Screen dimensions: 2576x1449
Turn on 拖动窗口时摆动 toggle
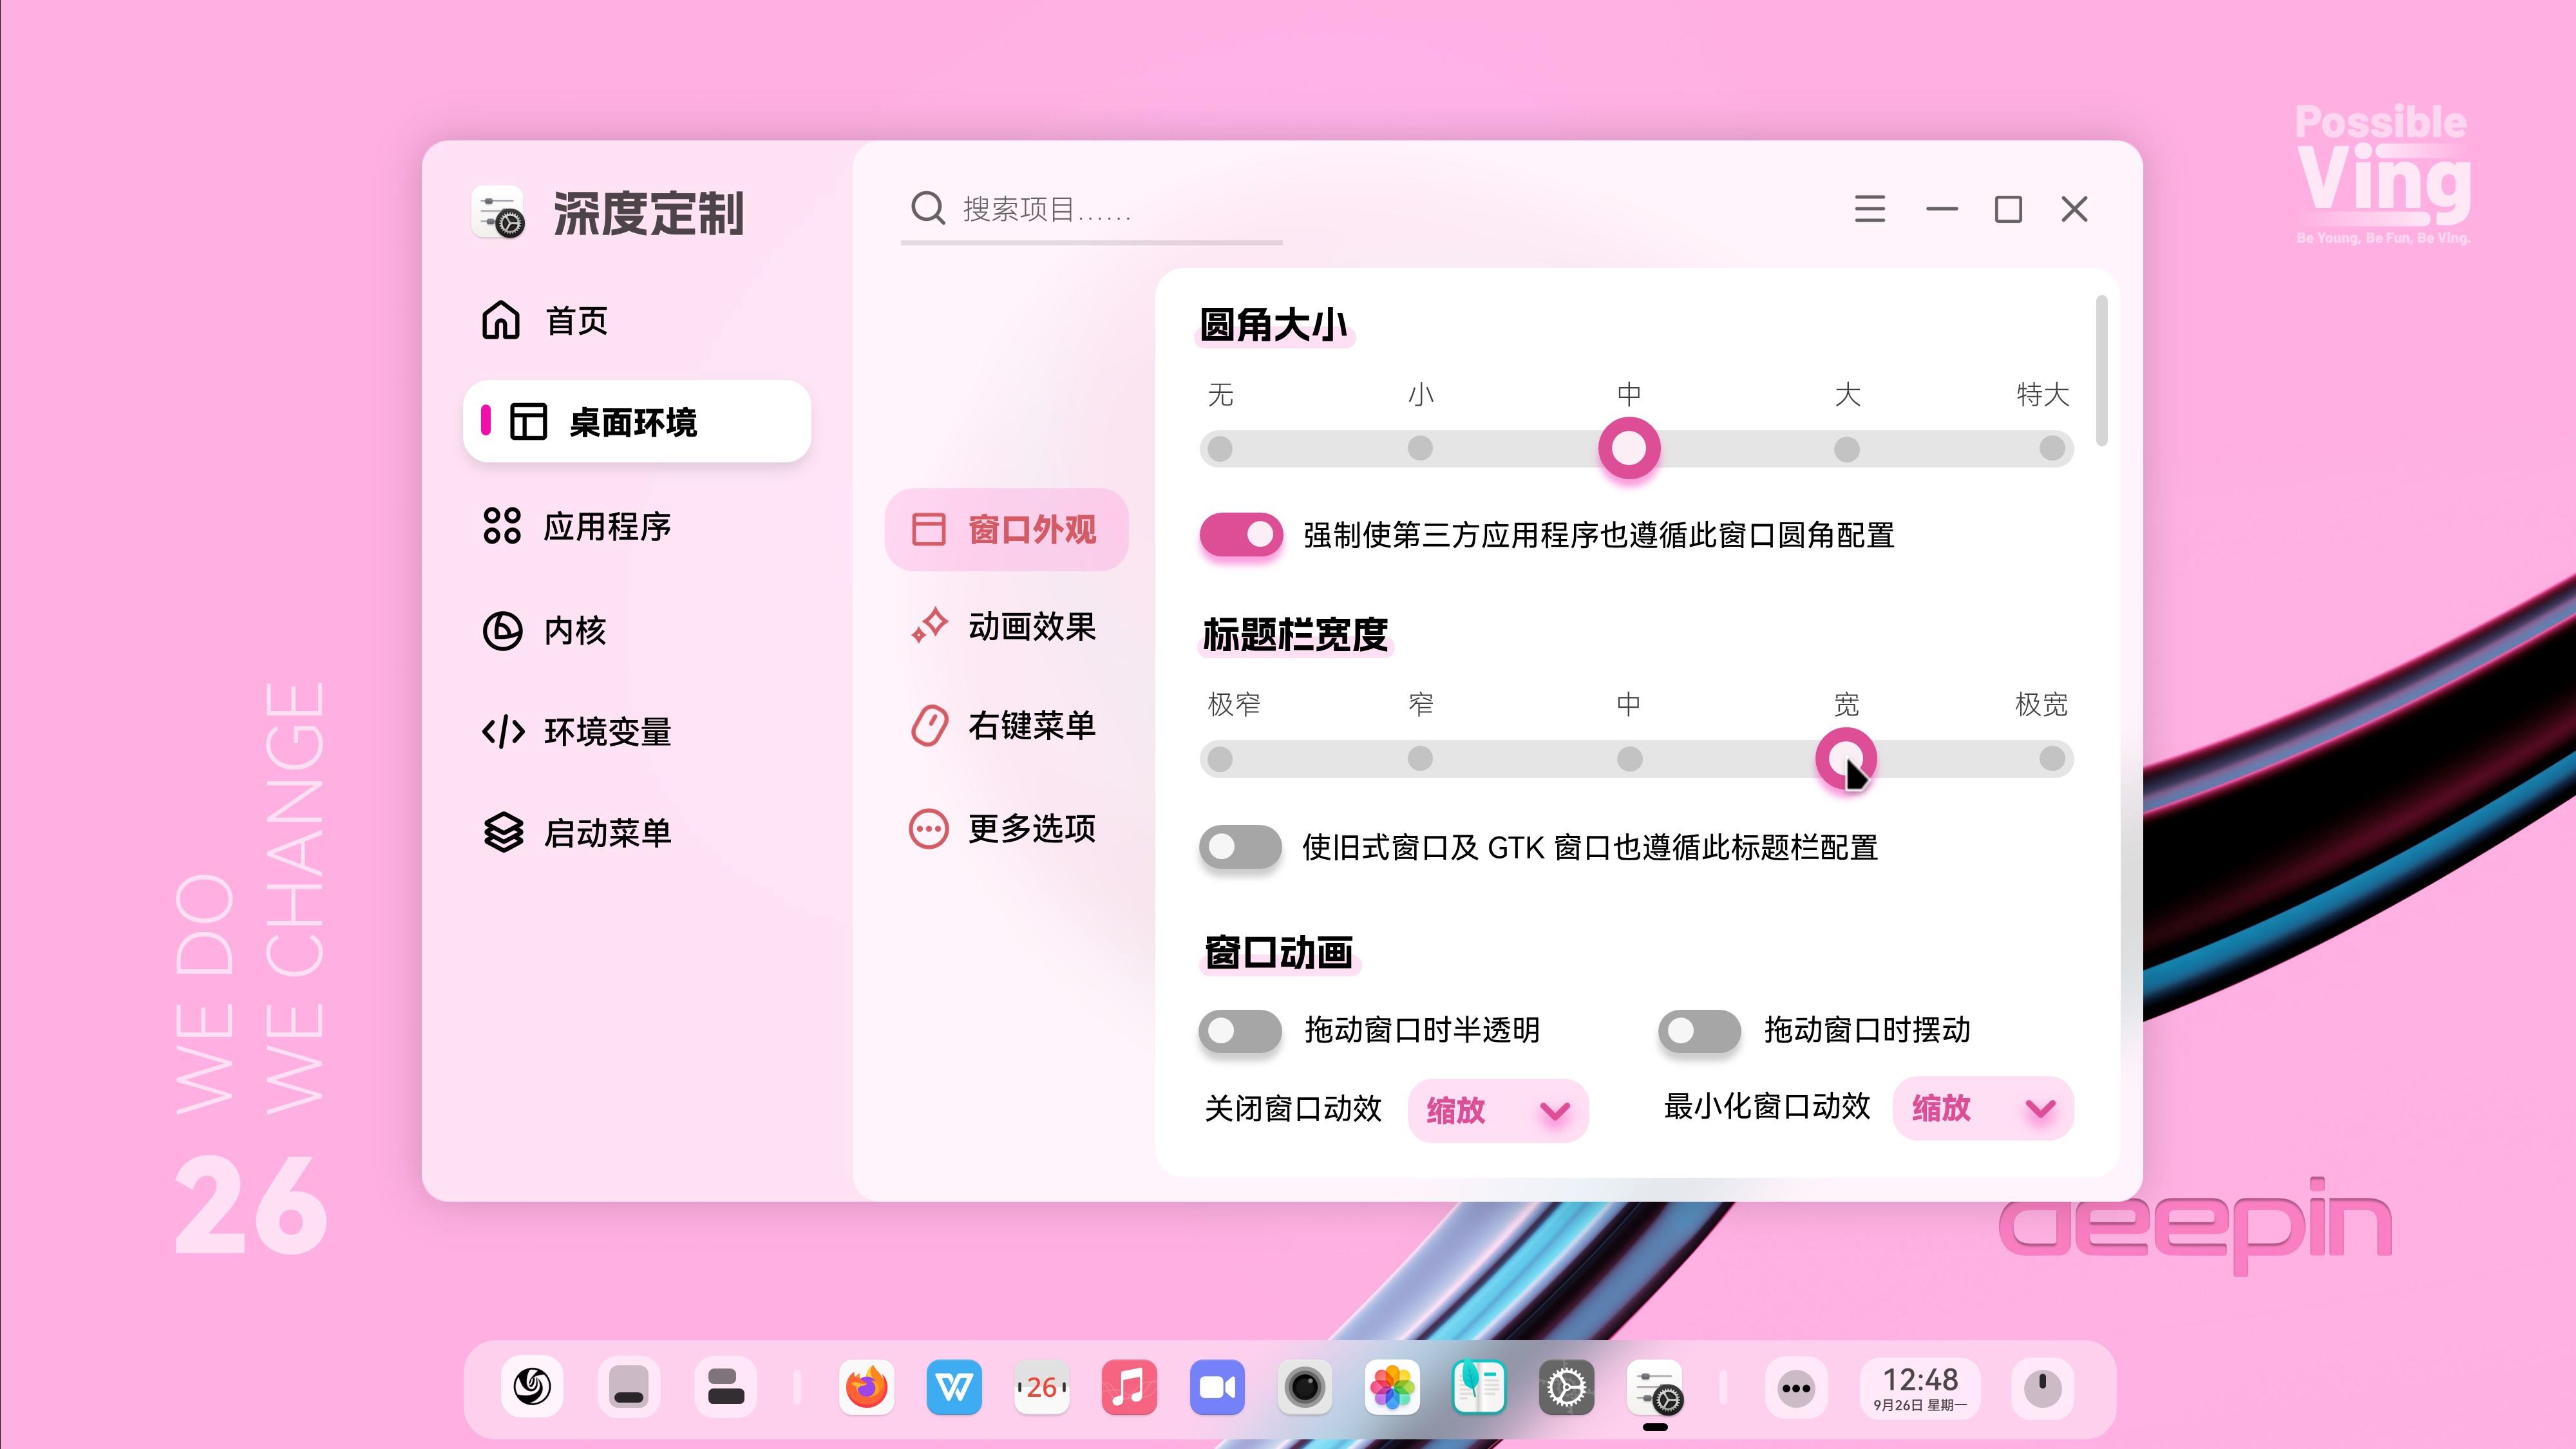click(1700, 1030)
